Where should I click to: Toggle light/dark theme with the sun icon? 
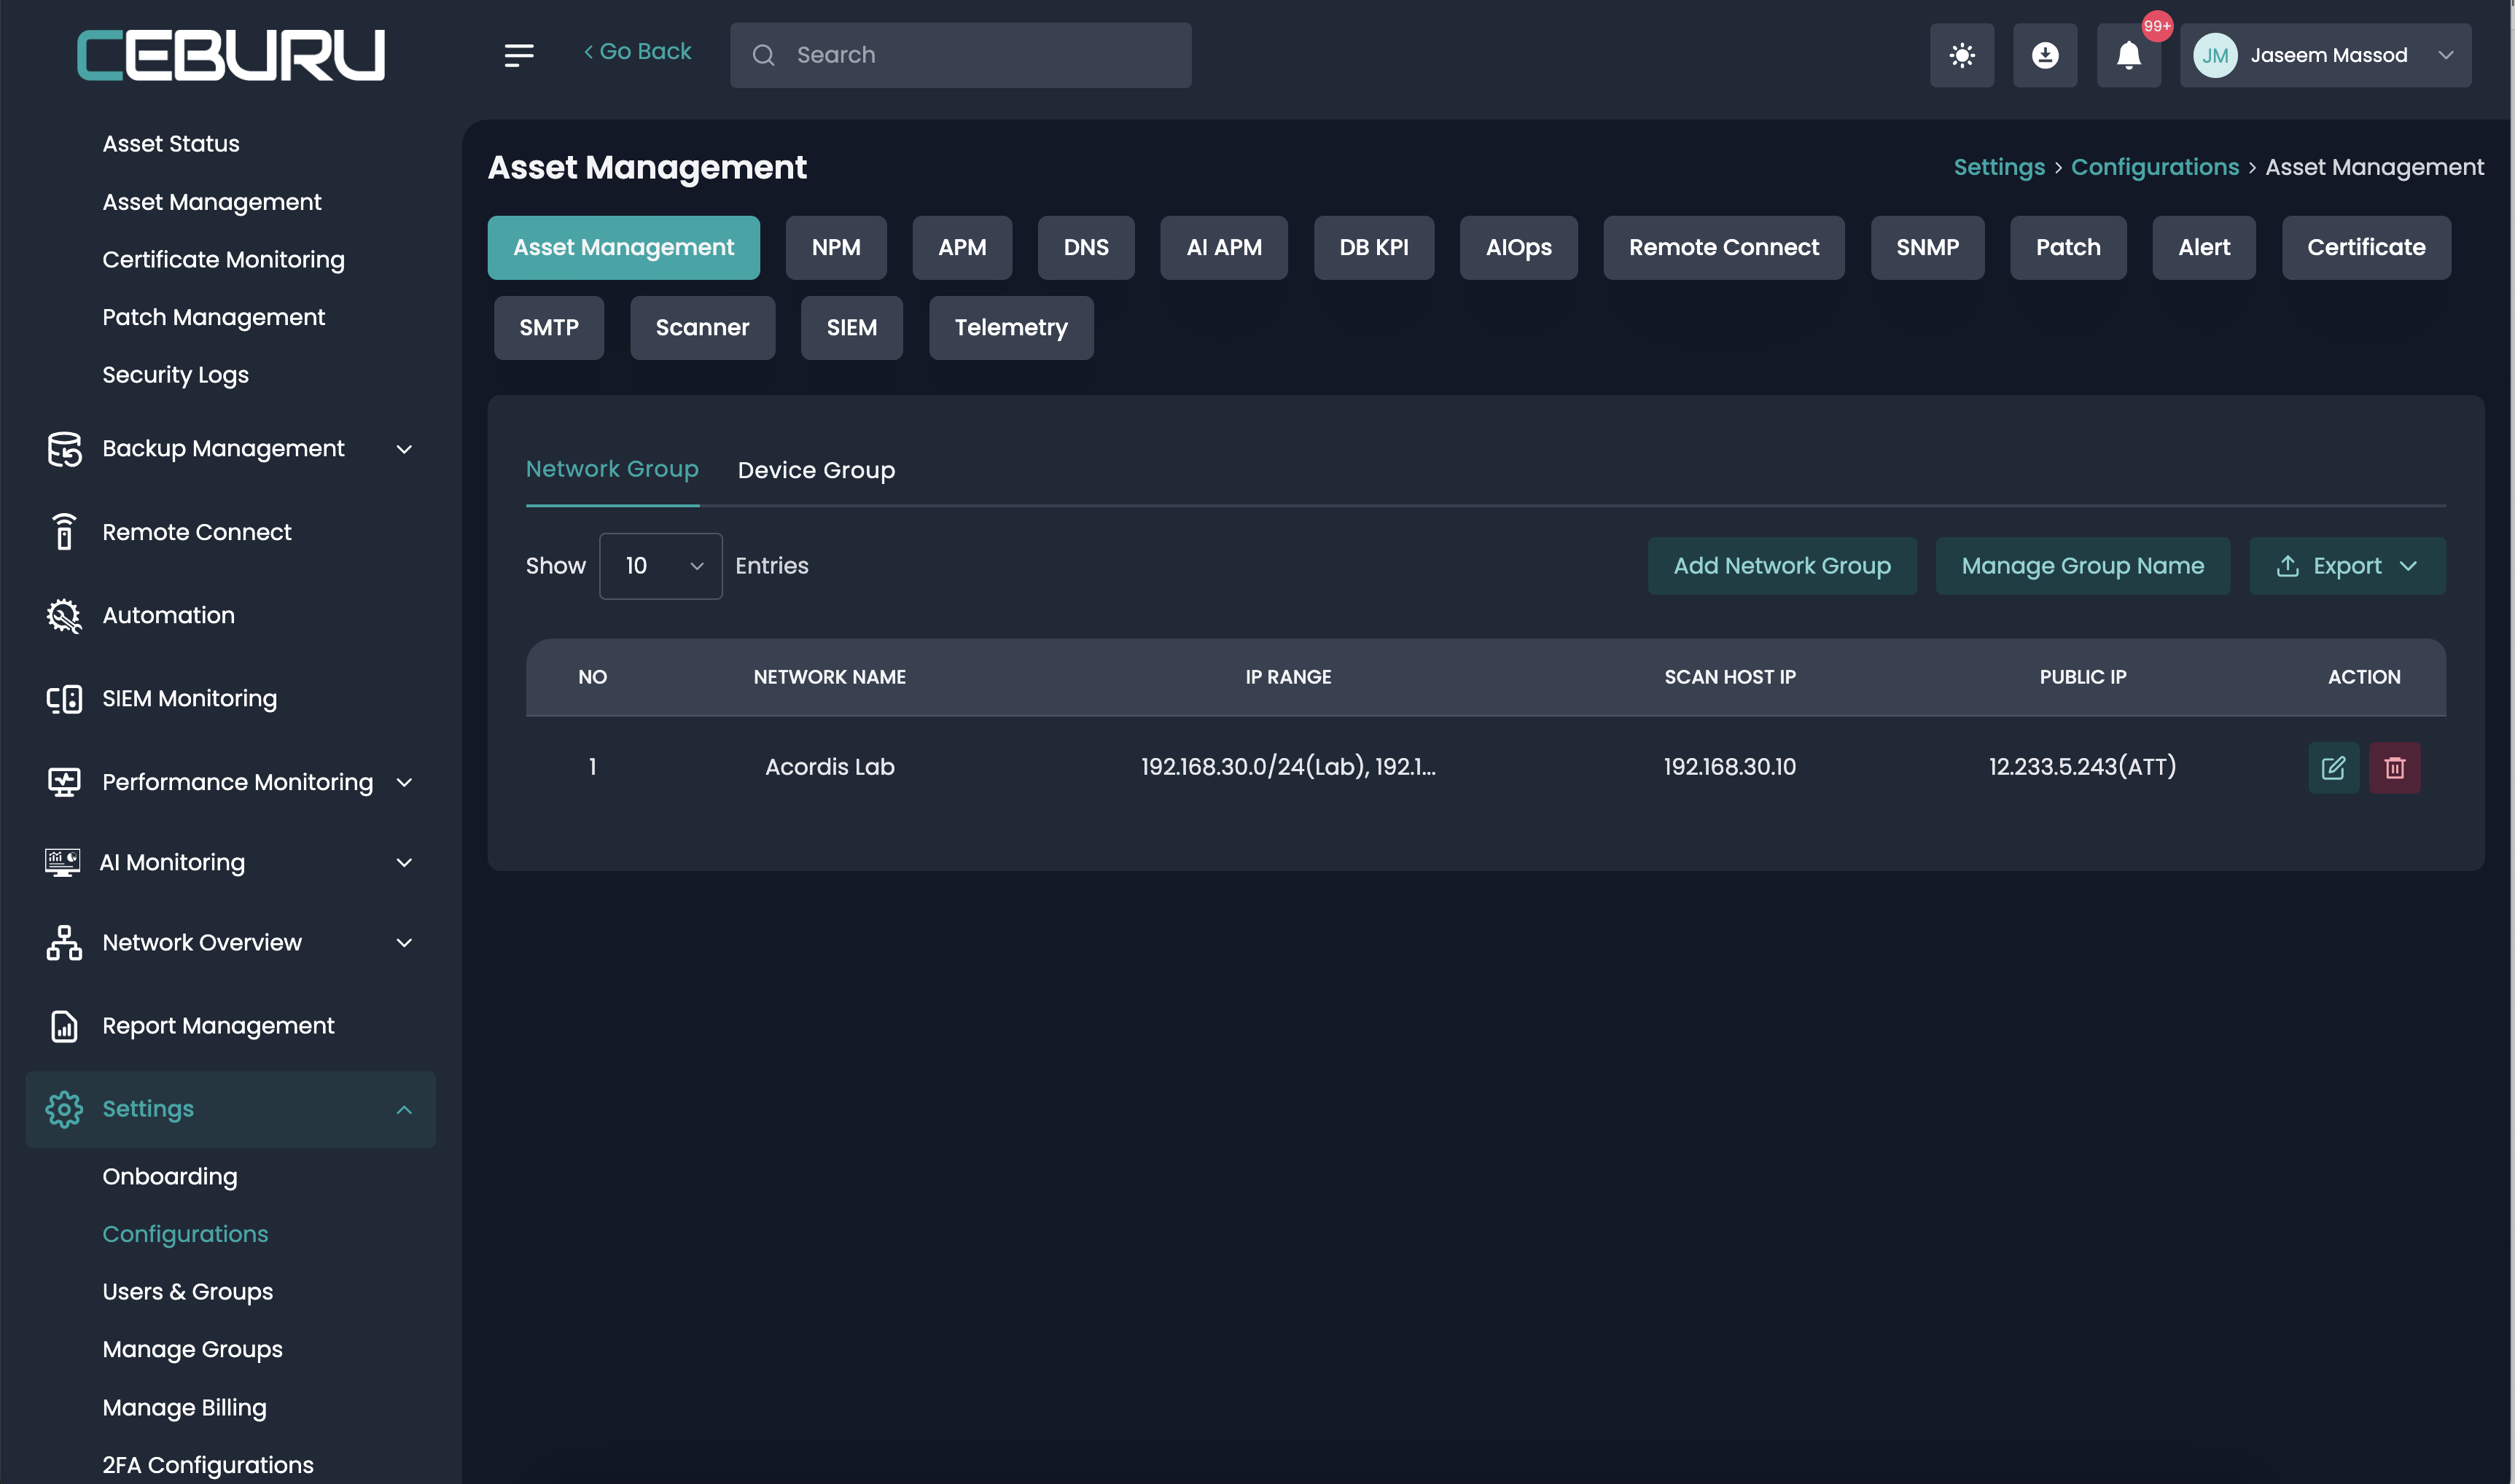coord(1961,55)
